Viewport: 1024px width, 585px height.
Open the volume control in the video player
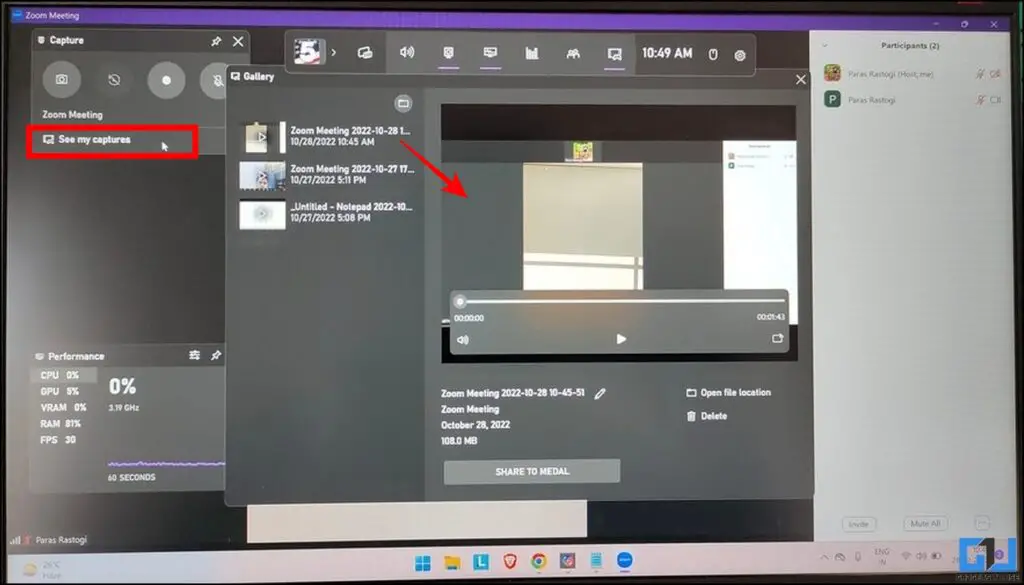click(462, 339)
